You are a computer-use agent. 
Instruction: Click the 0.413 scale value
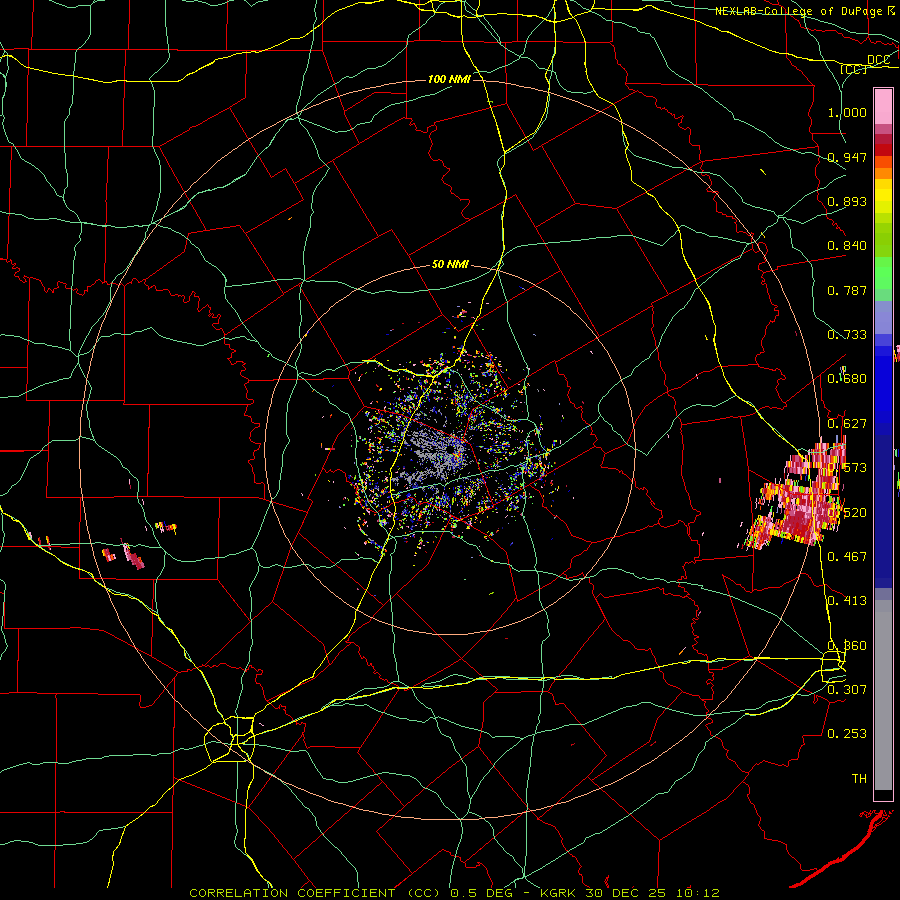(847, 601)
